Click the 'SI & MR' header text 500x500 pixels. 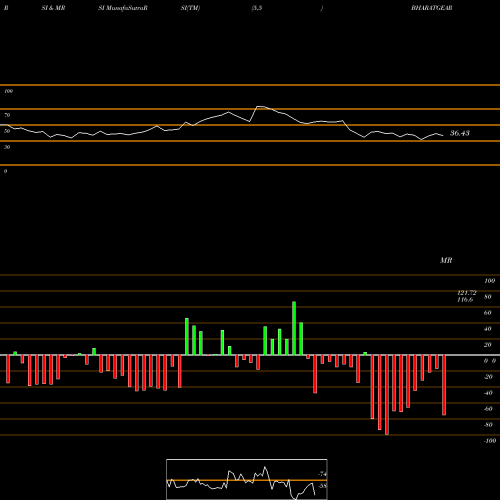pos(53,8)
